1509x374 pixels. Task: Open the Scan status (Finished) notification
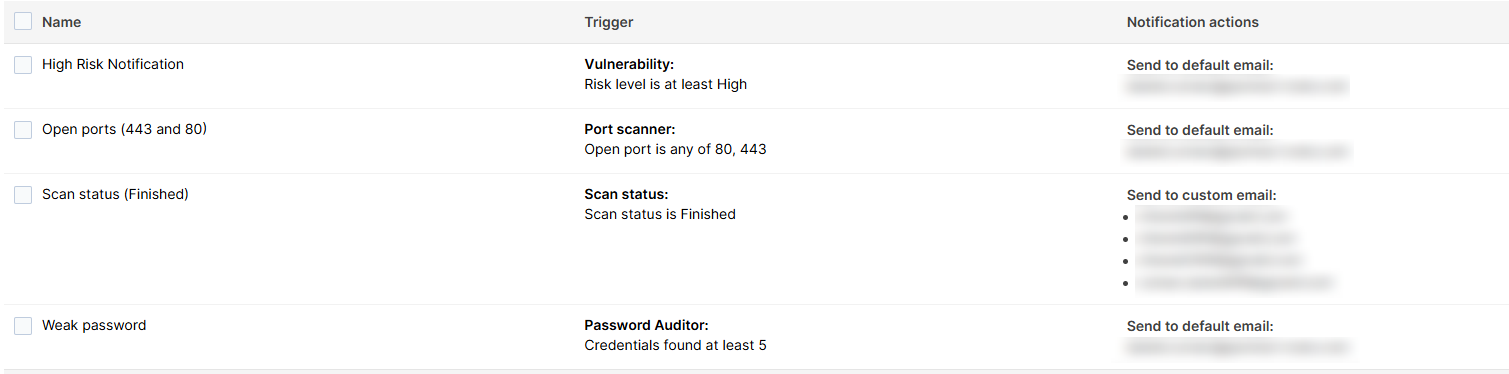[115, 194]
